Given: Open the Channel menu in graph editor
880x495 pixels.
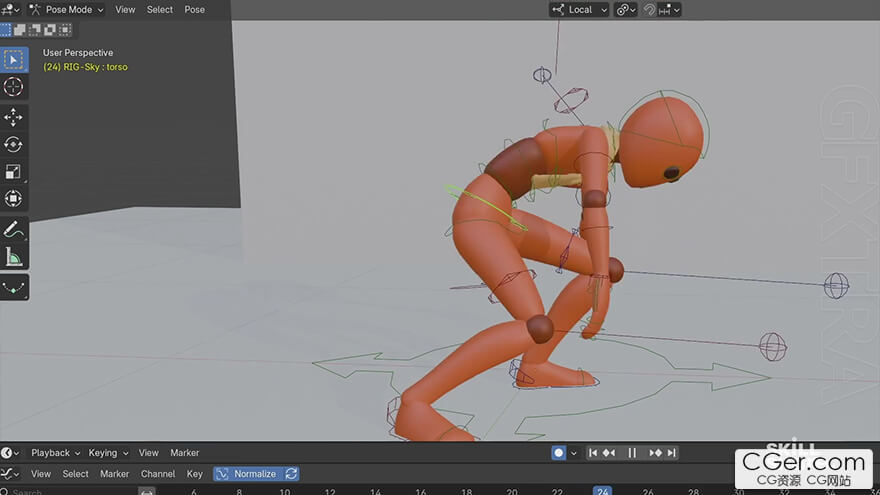Looking at the screenshot, I should click(158, 474).
